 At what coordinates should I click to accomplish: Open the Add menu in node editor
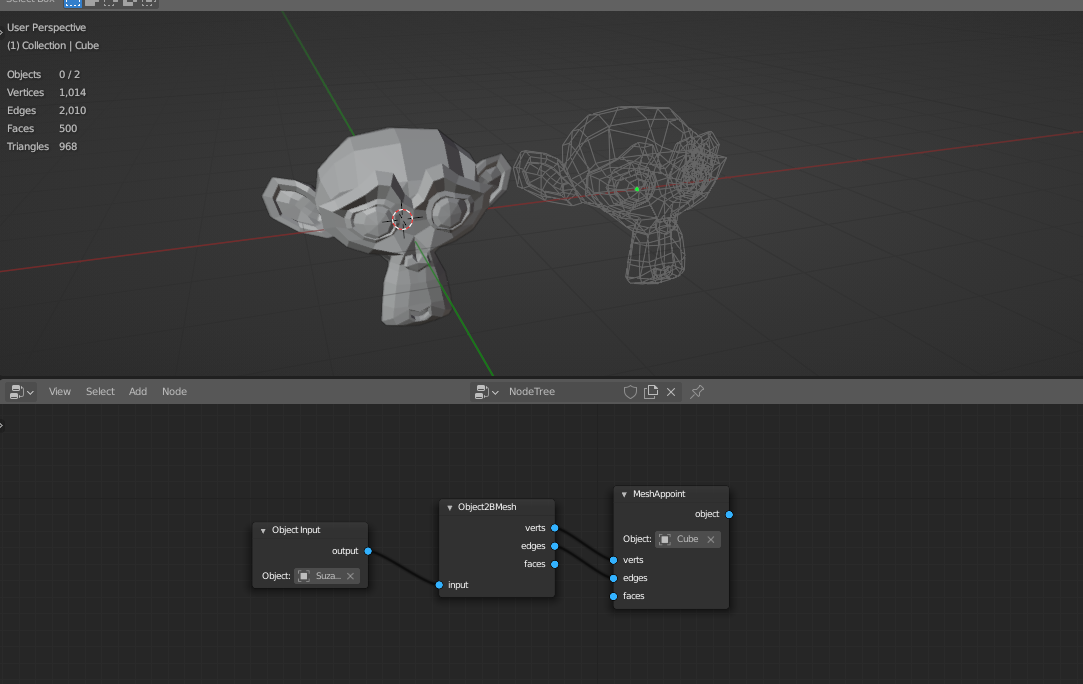[x=138, y=392]
